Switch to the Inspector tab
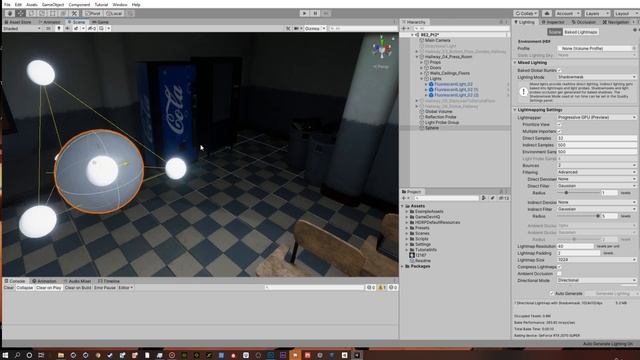The height and width of the screenshot is (360, 640). pyautogui.click(x=553, y=22)
